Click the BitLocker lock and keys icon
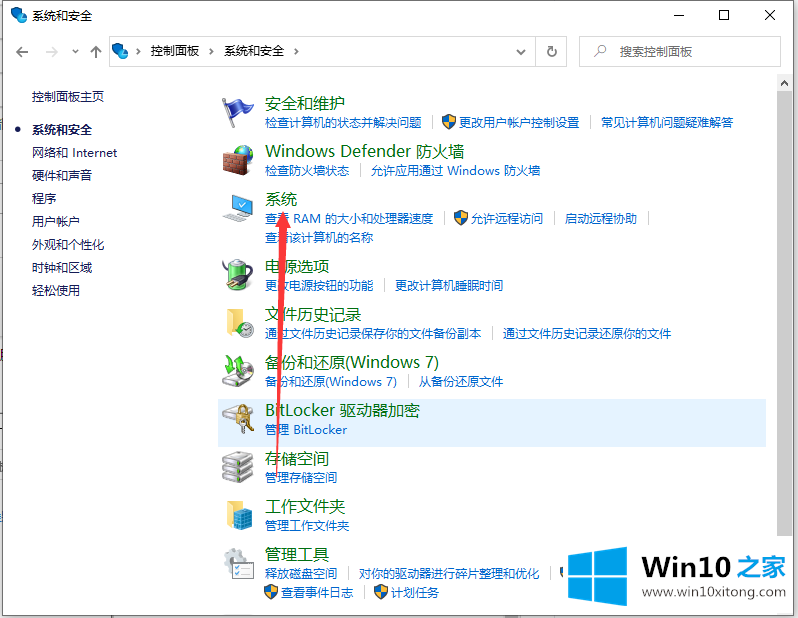This screenshot has width=798, height=618. coord(238,419)
